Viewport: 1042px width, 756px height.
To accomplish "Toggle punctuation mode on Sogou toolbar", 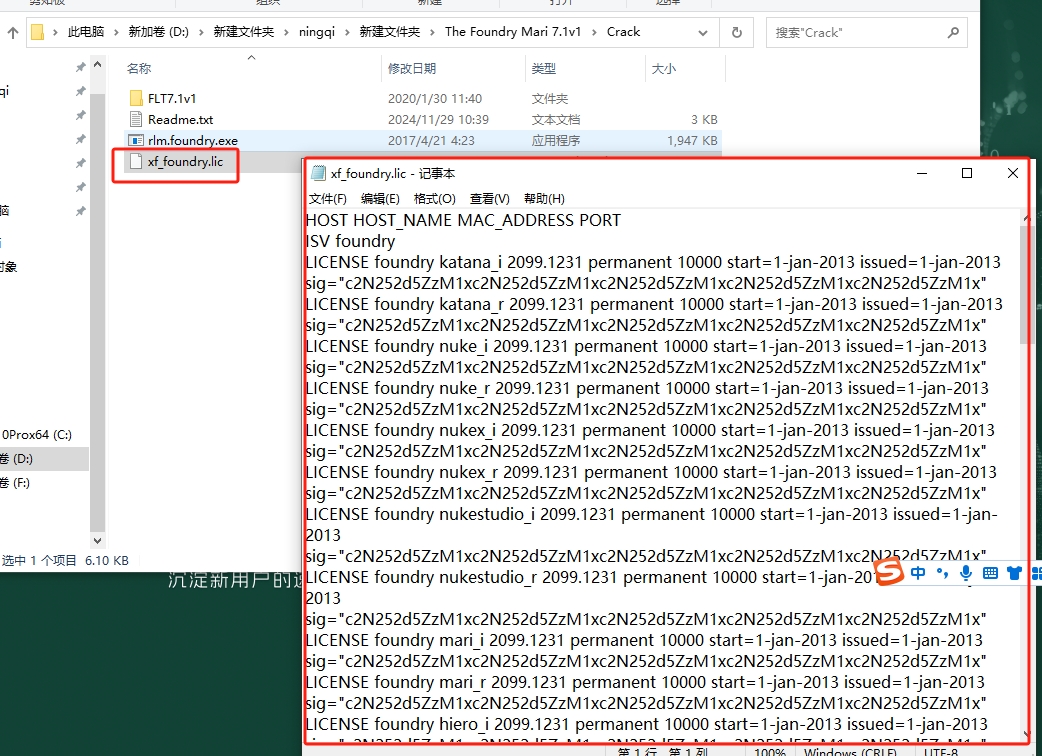I will (942, 574).
